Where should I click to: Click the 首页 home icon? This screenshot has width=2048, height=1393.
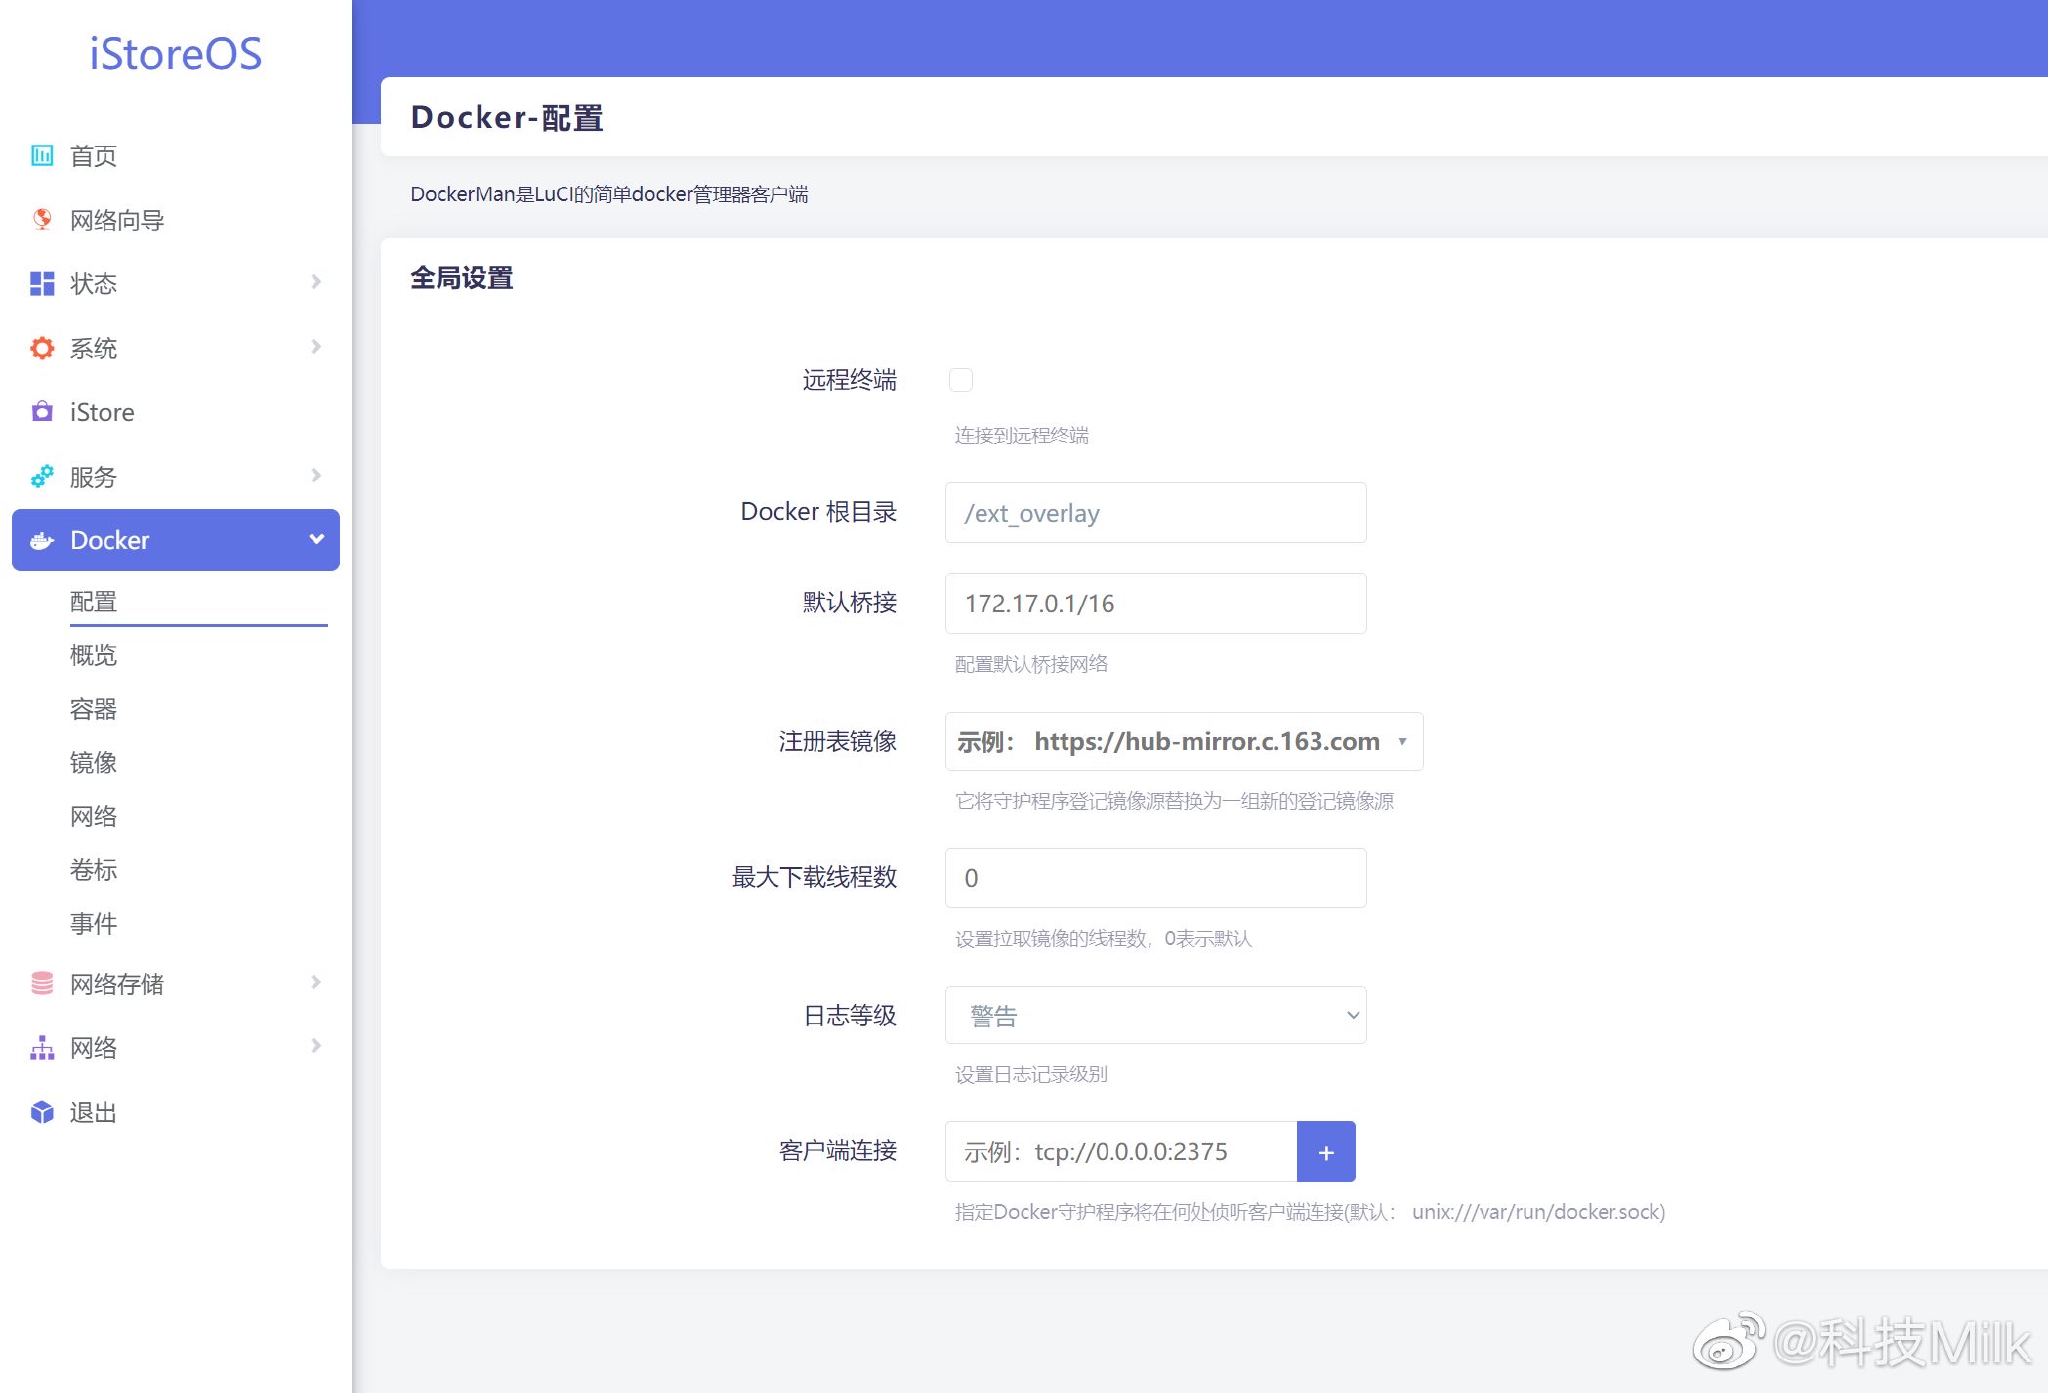pos(41,155)
